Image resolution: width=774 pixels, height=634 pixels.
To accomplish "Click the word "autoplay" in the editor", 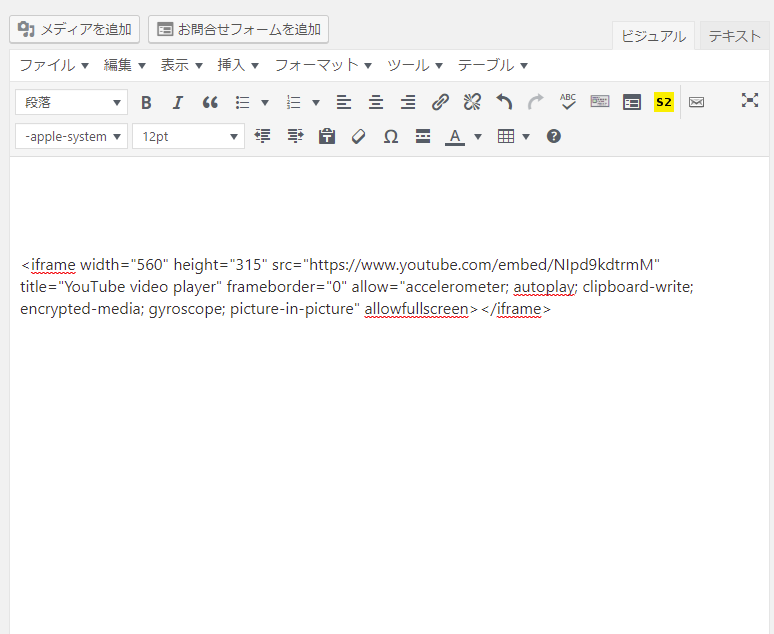I will [544, 287].
